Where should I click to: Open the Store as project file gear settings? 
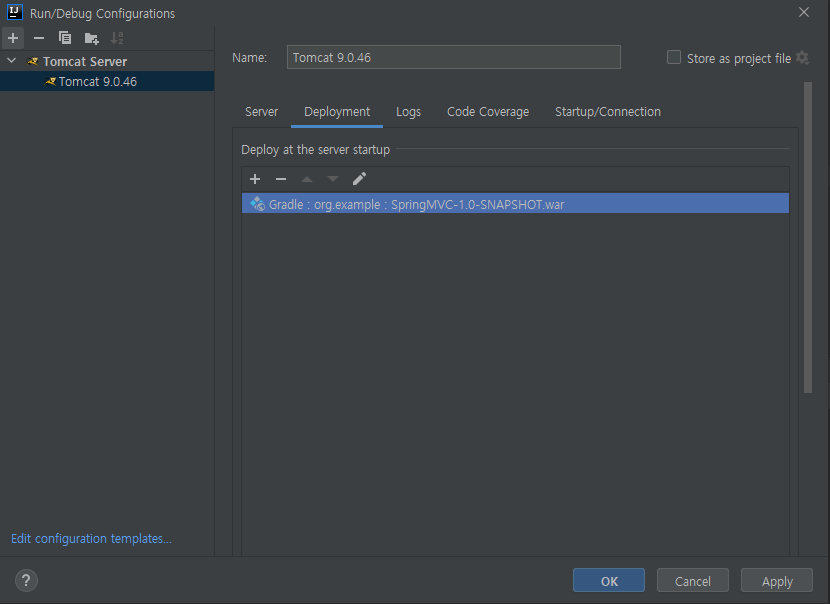tap(802, 58)
